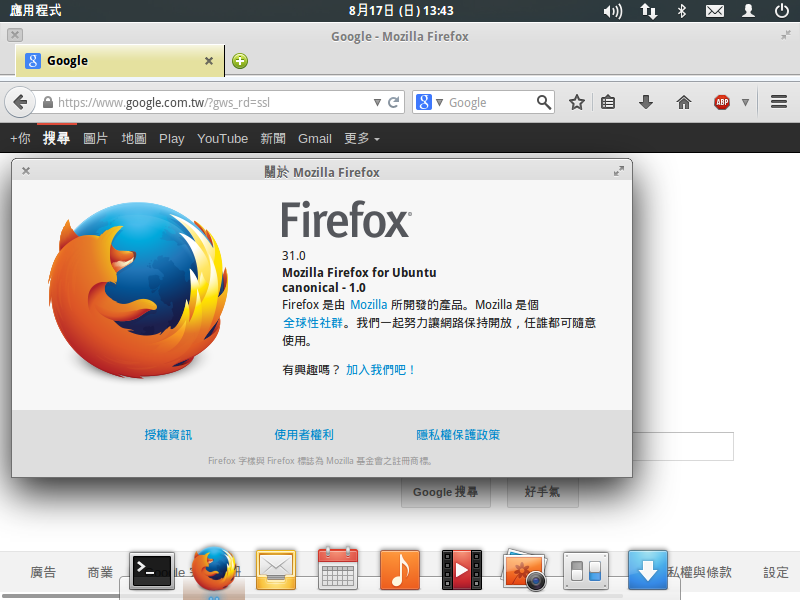Open the 使用者權利 link

click(304, 435)
